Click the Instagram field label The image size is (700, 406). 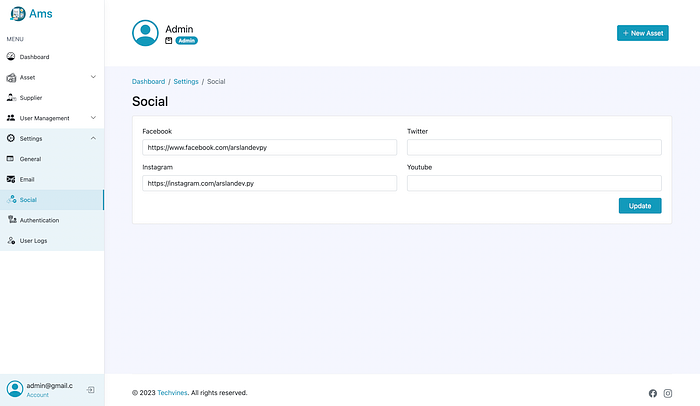158,167
